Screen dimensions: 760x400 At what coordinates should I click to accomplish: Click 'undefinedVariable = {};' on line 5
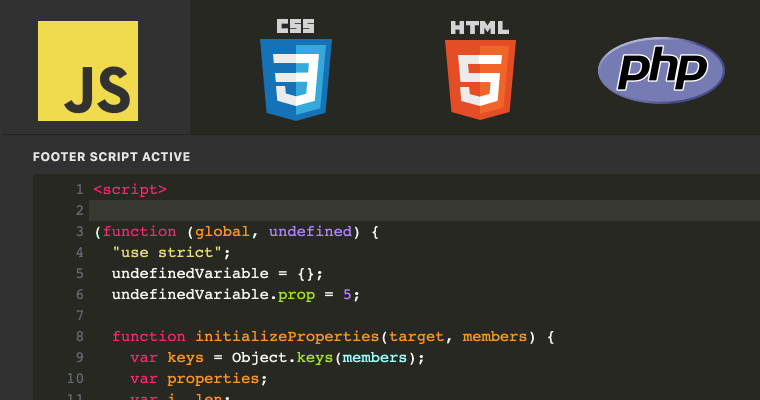pyautogui.click(x=217, y=273)
